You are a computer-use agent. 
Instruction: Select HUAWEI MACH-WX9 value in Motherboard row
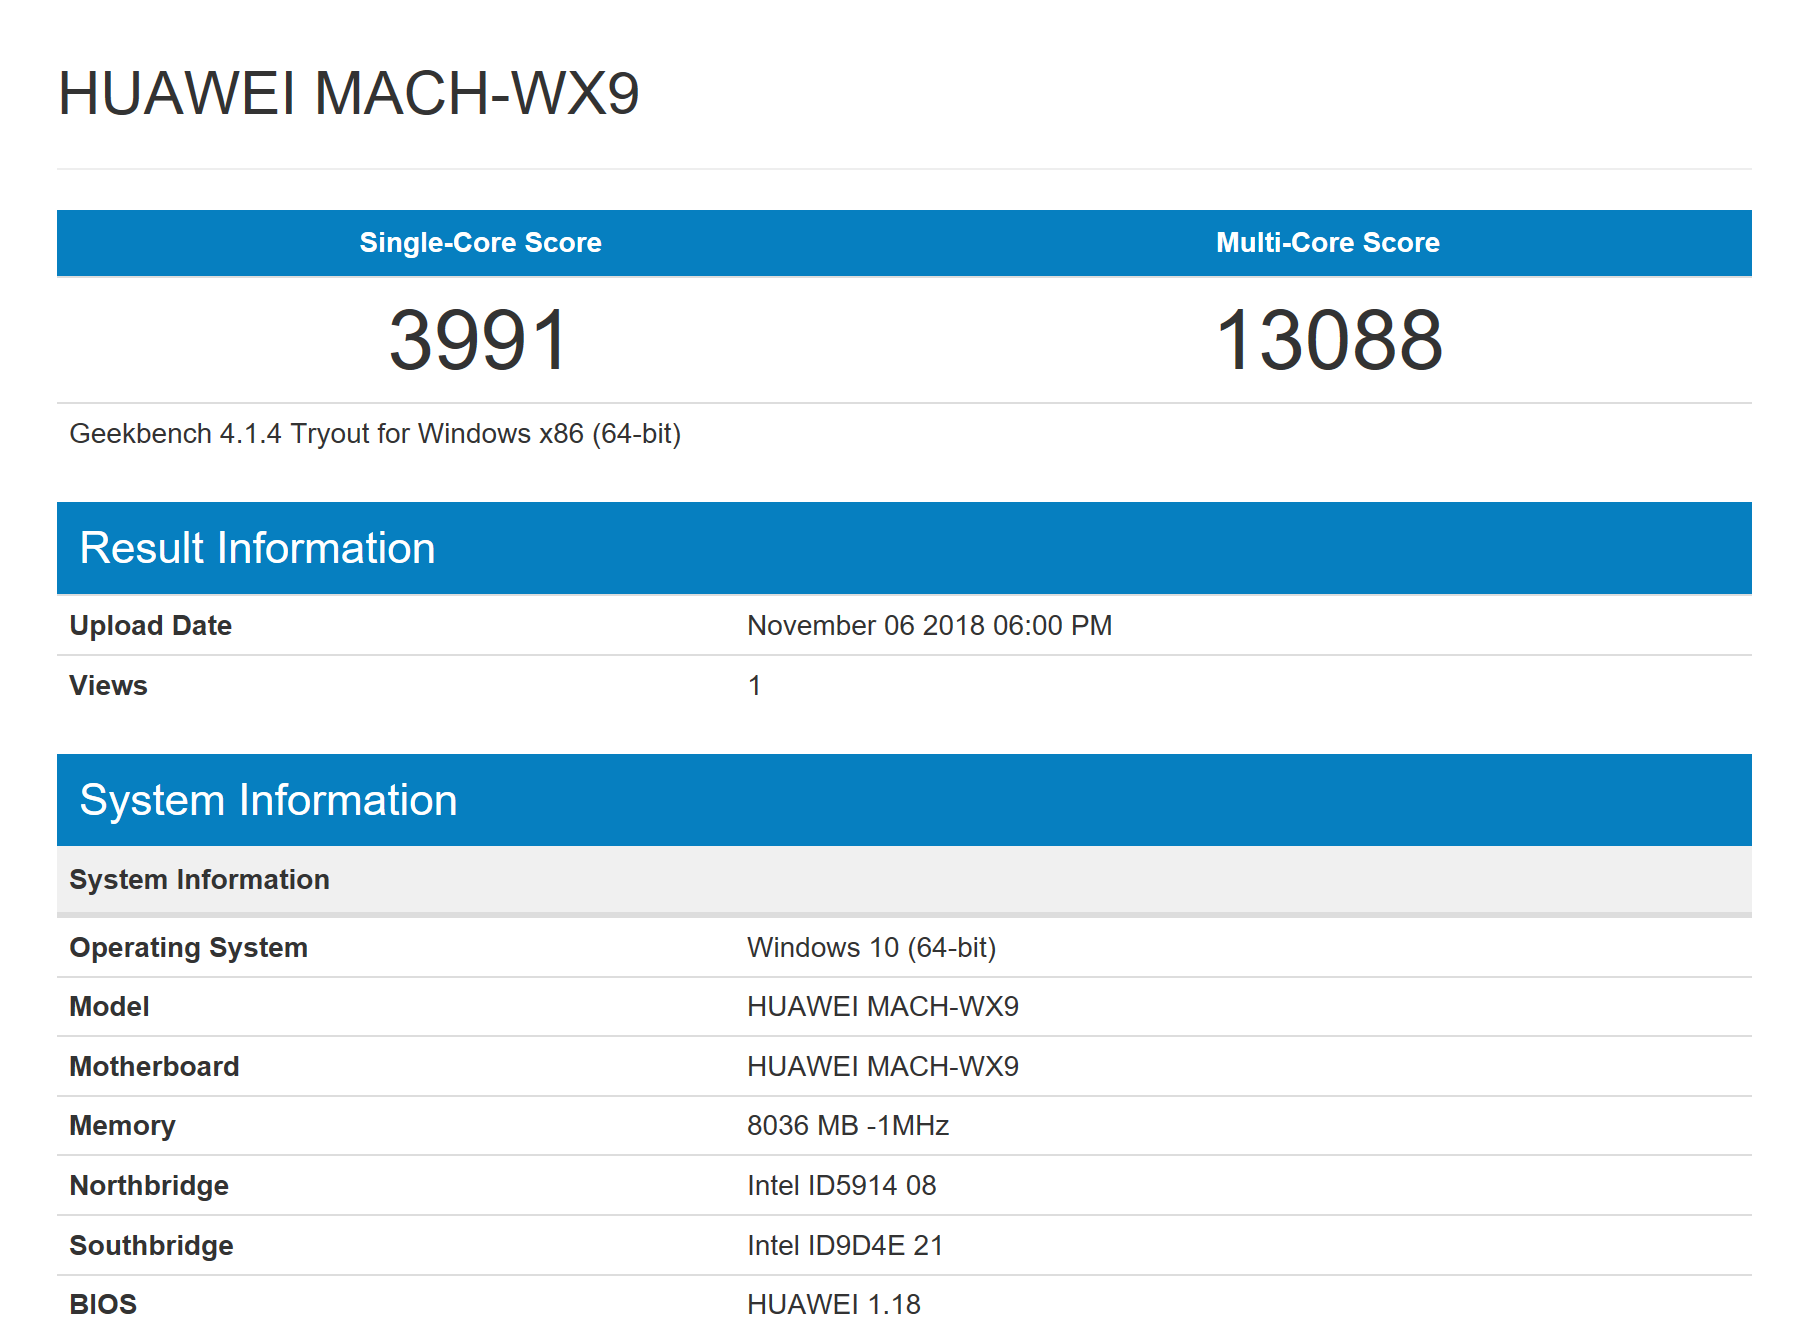coord(883,1067)
